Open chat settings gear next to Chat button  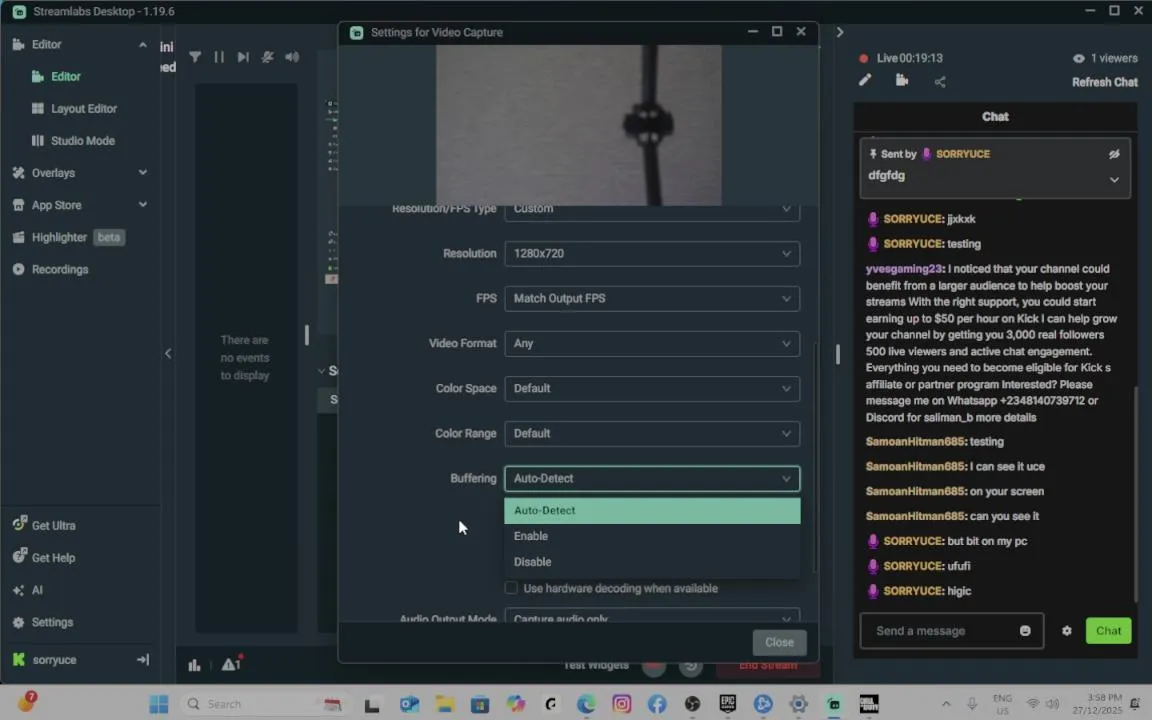[1066, 630]
